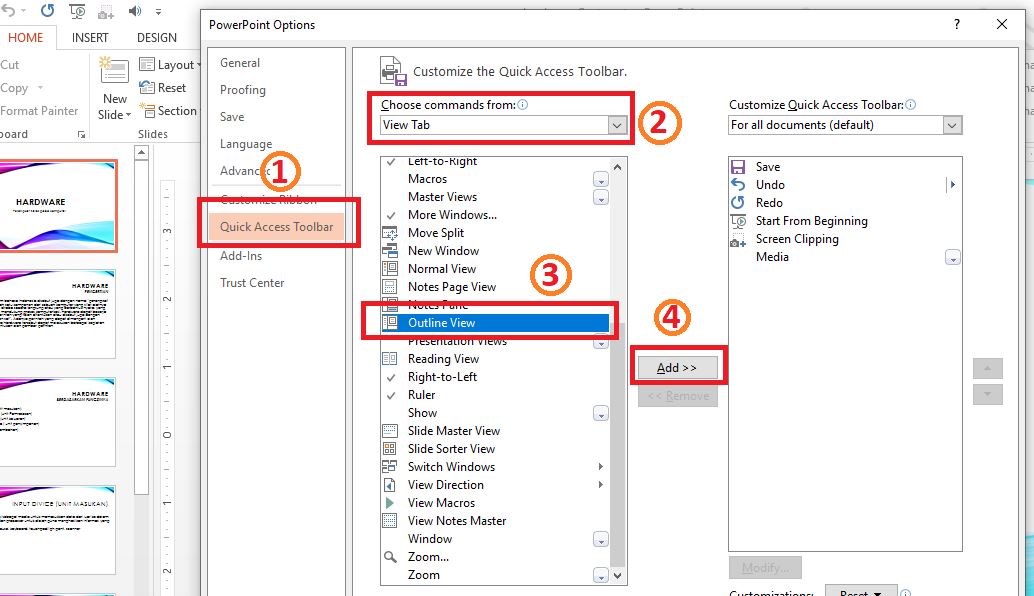Click the New Slide icon
This screenshot has height=596, width=1034.
pos(114,71)
